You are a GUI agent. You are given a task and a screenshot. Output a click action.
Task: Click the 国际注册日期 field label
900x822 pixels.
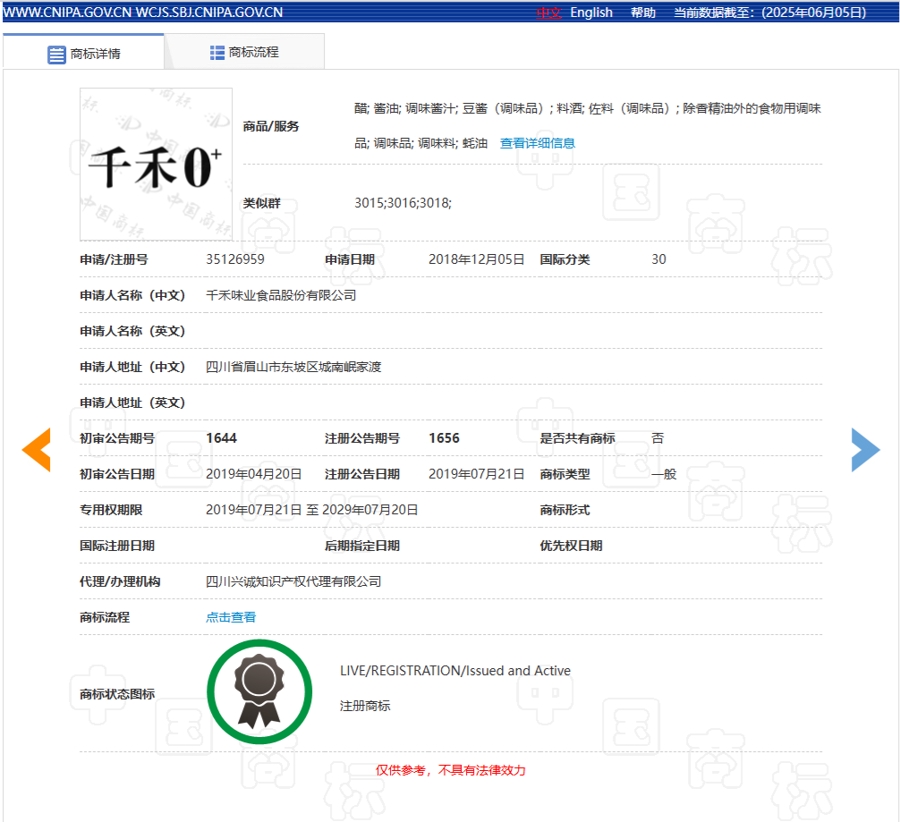coord(117,545)
